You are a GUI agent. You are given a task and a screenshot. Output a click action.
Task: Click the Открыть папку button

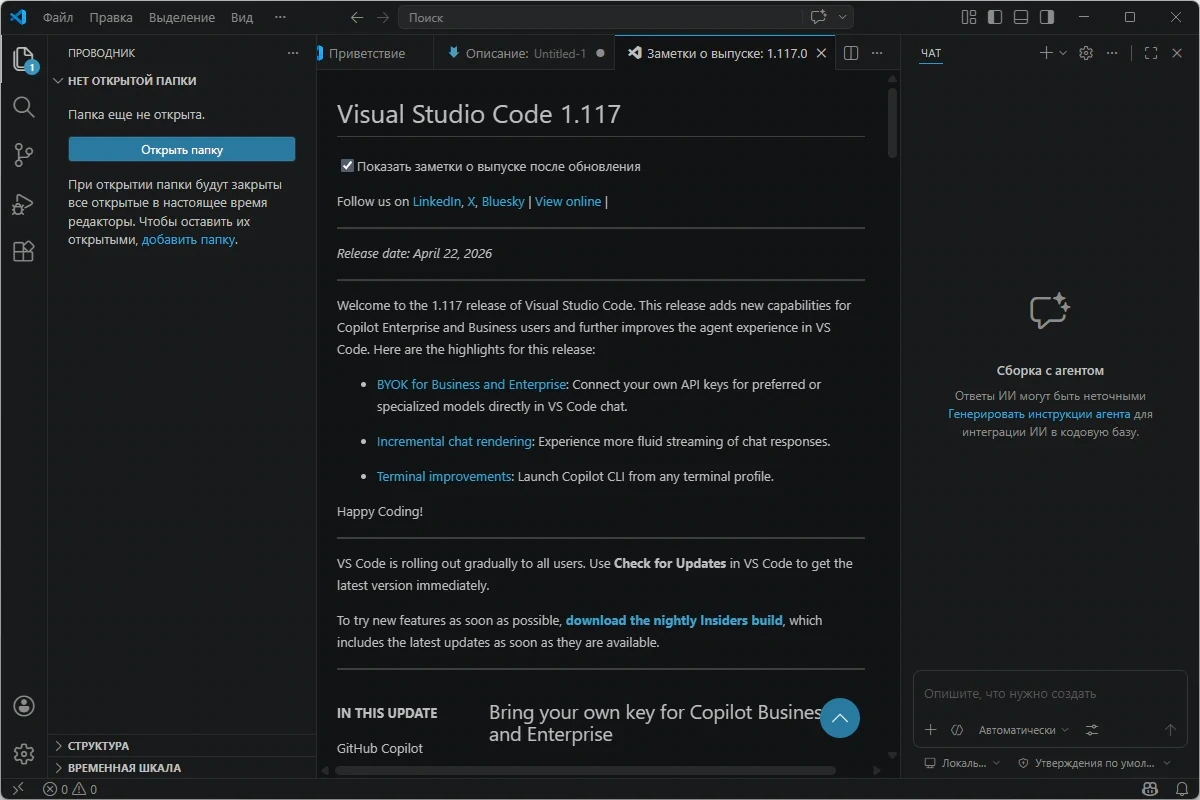[182, 150]
